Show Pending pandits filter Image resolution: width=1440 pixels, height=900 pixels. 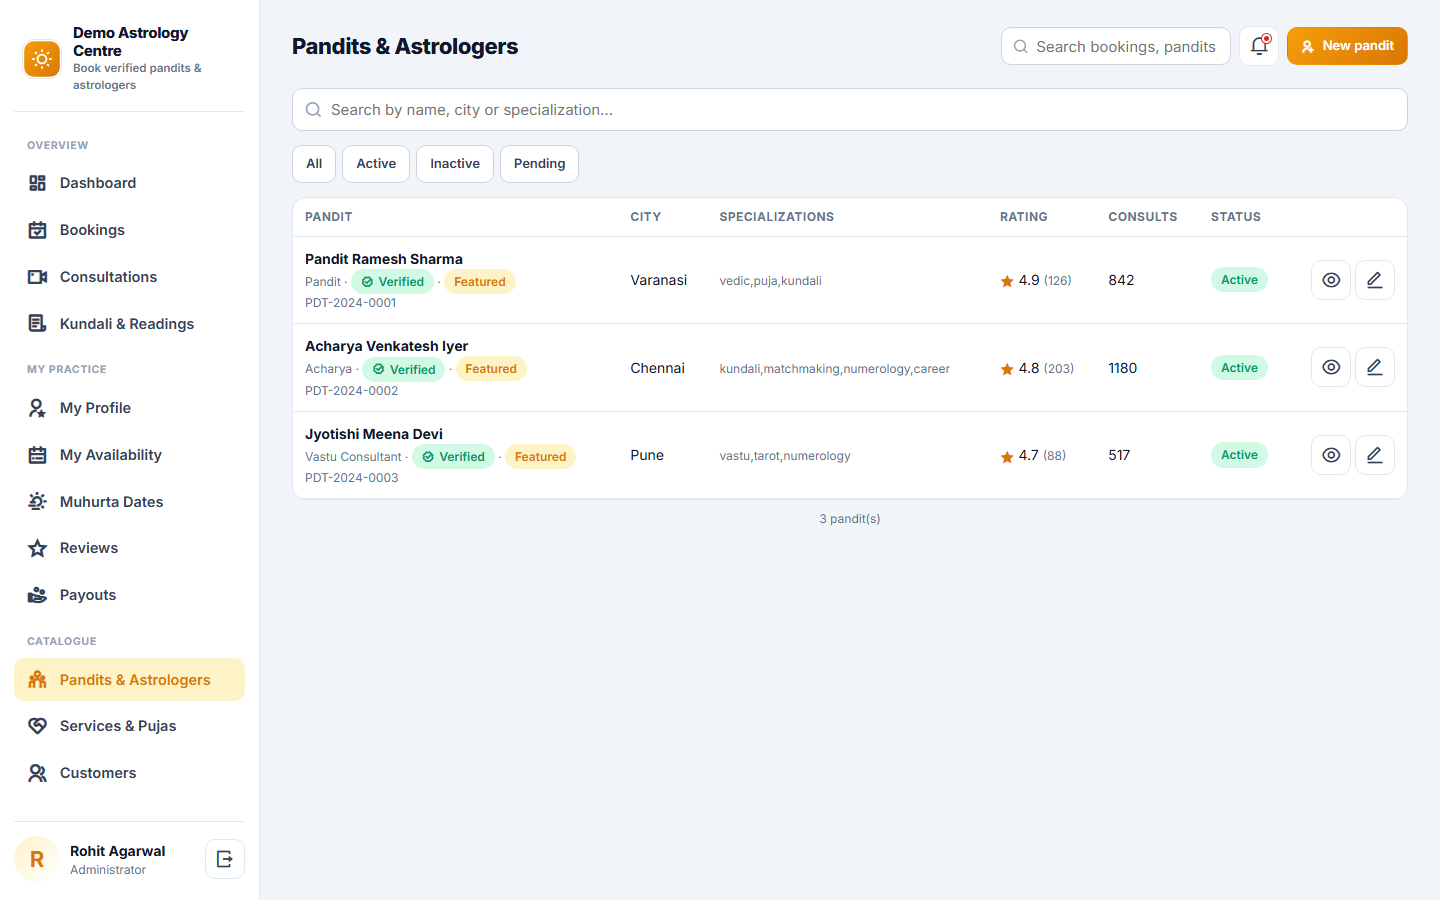(539, 164)
